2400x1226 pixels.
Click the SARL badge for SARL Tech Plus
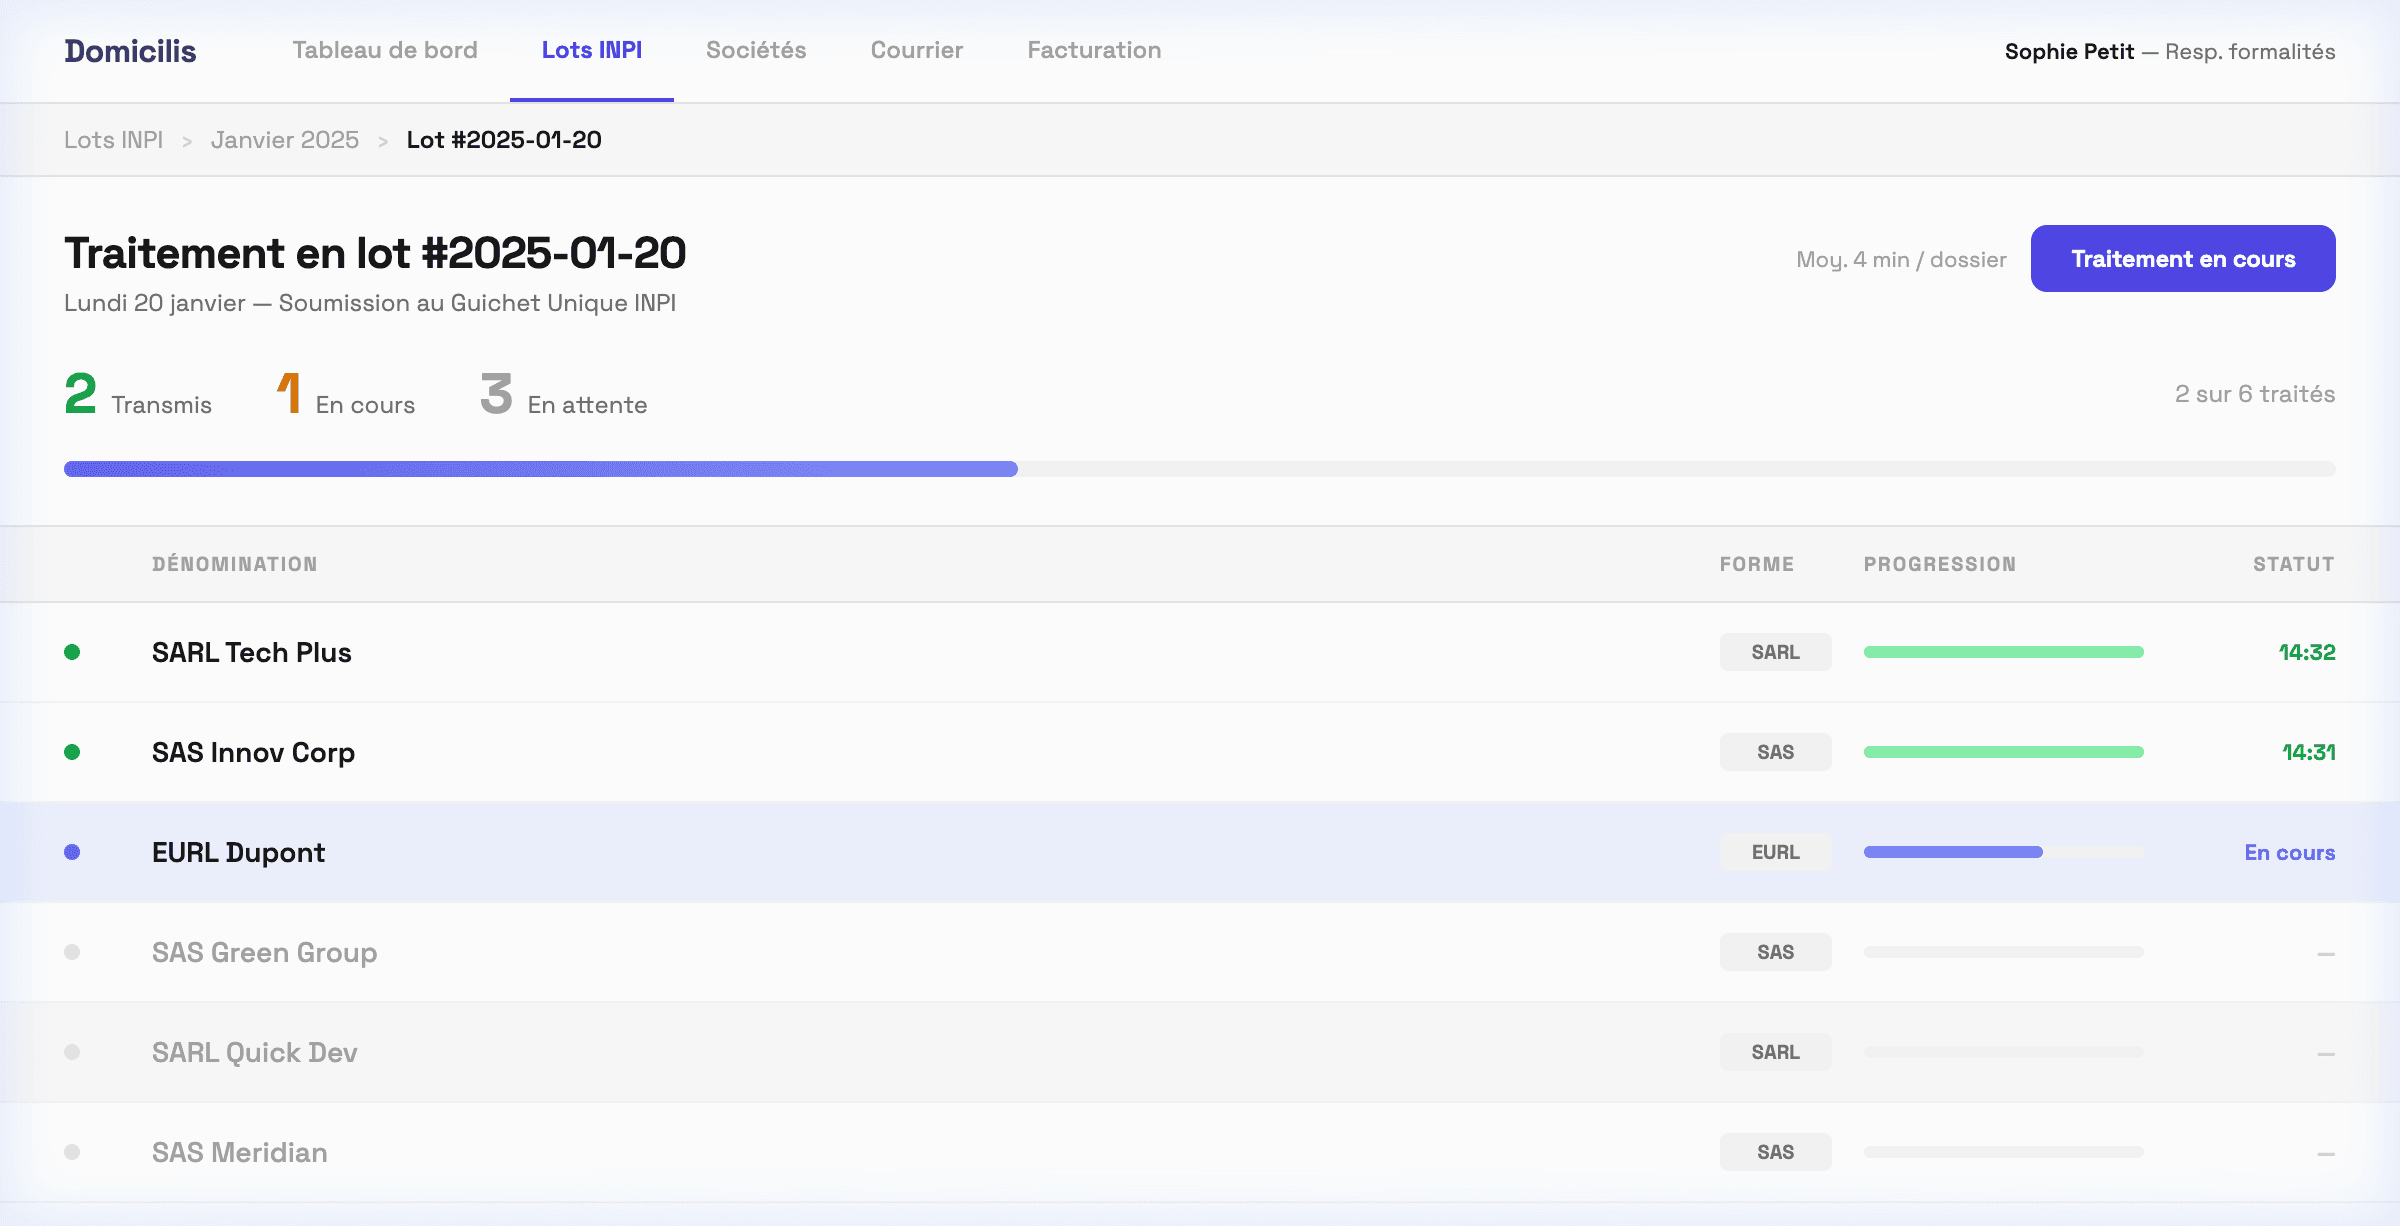1775,652
